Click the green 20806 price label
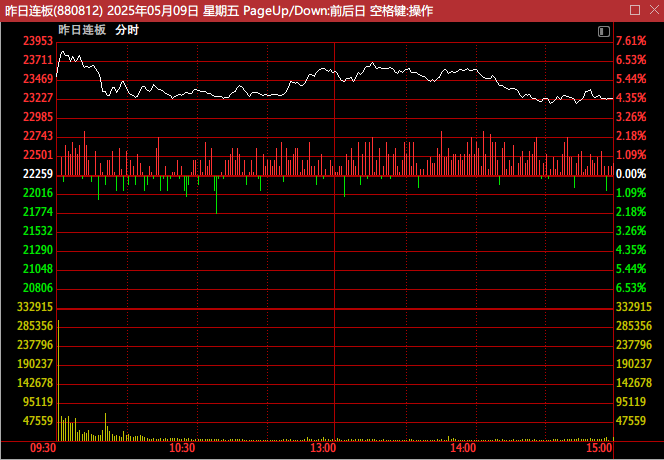This screenshot has height=460, width=664. 38,288
